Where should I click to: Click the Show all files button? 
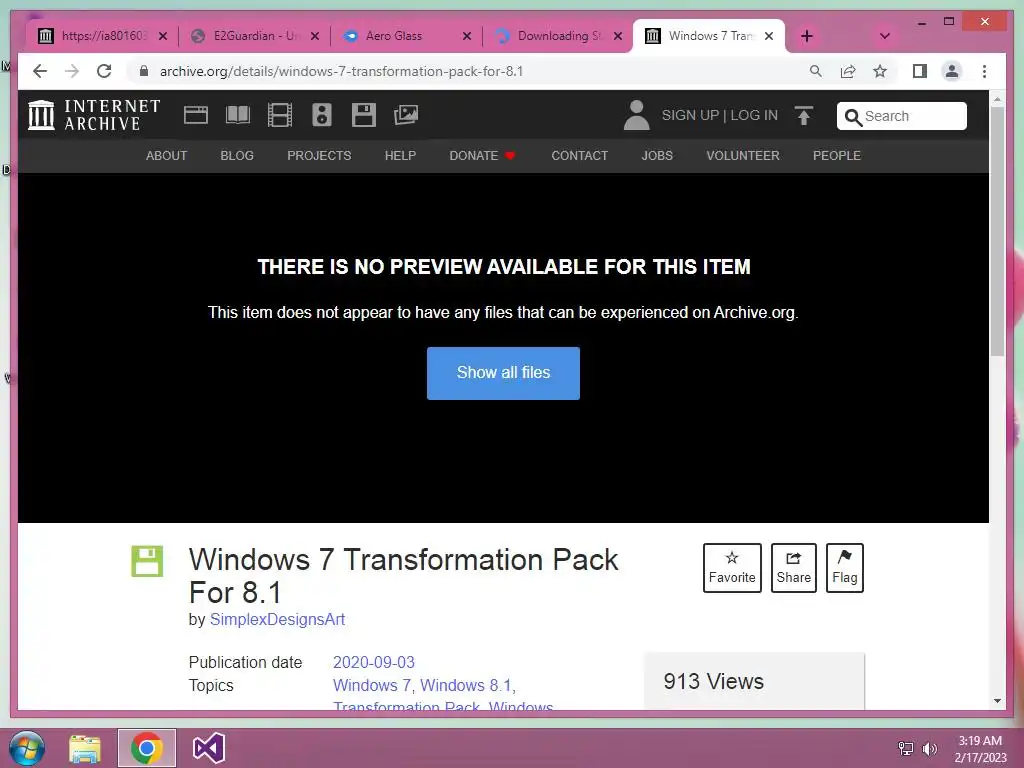click(x=504, y=373)
